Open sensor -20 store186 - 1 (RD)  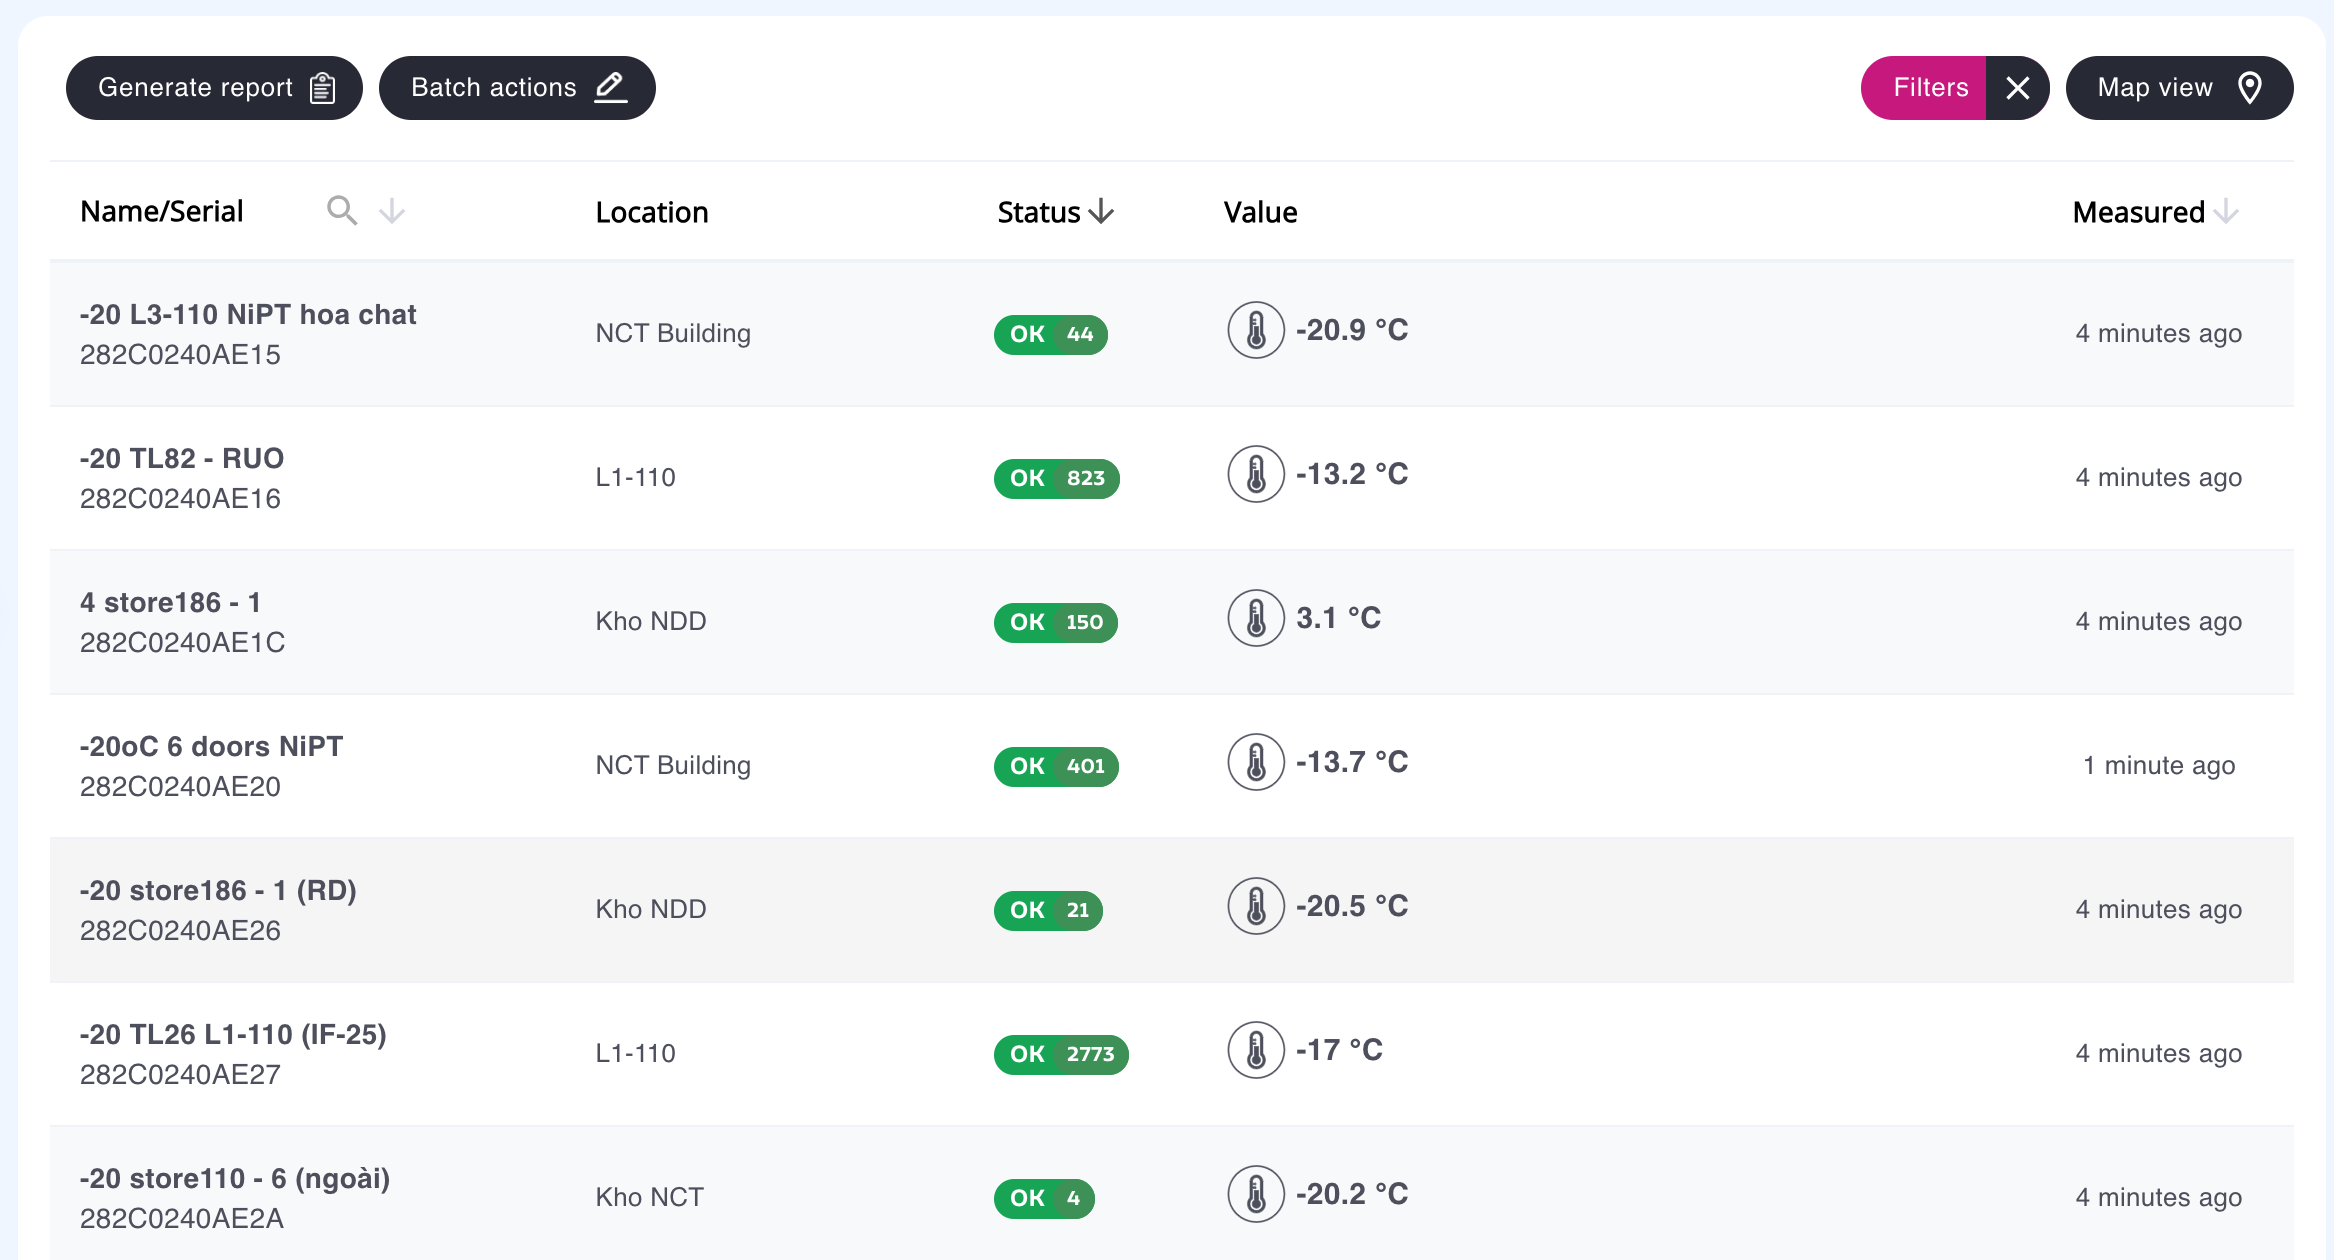coord(219,890)
